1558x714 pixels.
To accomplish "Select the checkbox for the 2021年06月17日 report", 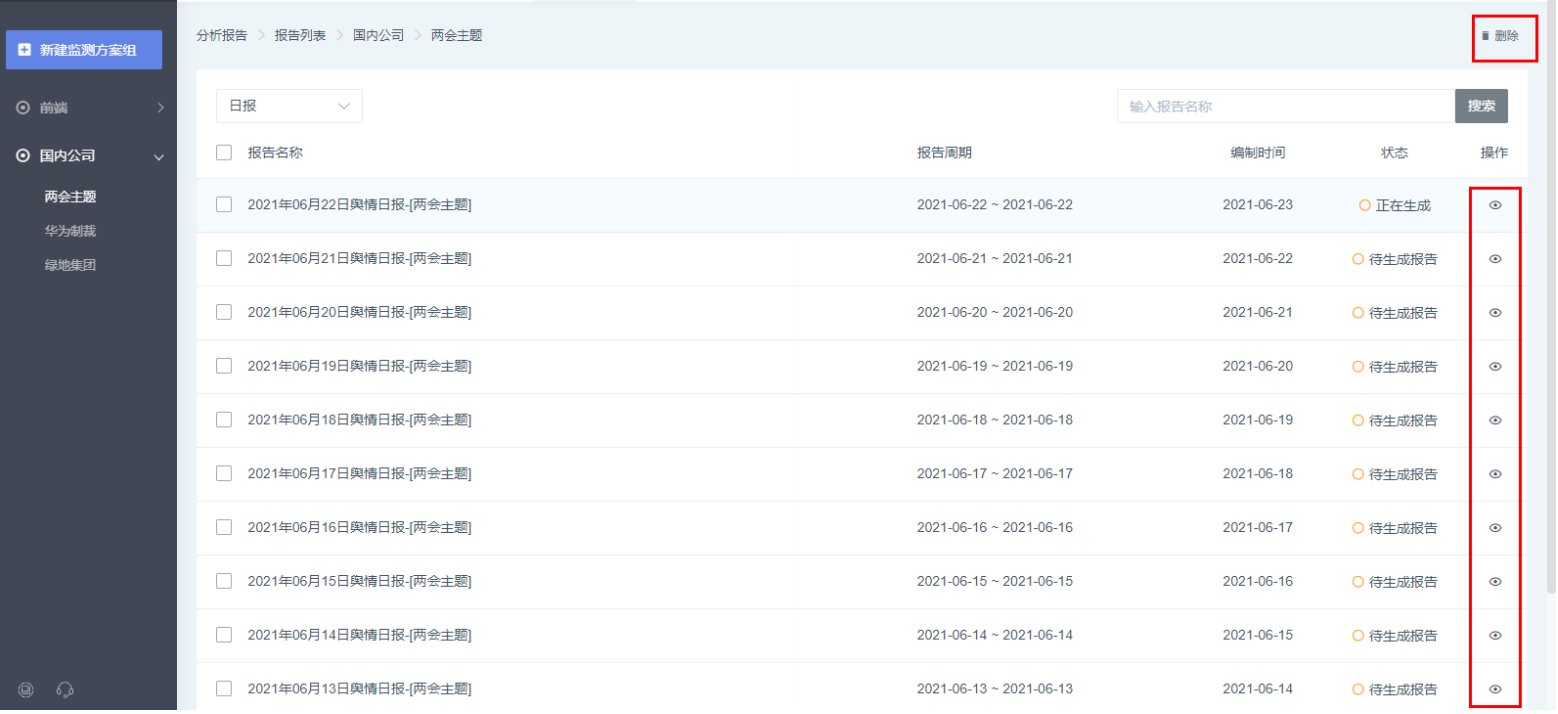I will pos(224,473).
